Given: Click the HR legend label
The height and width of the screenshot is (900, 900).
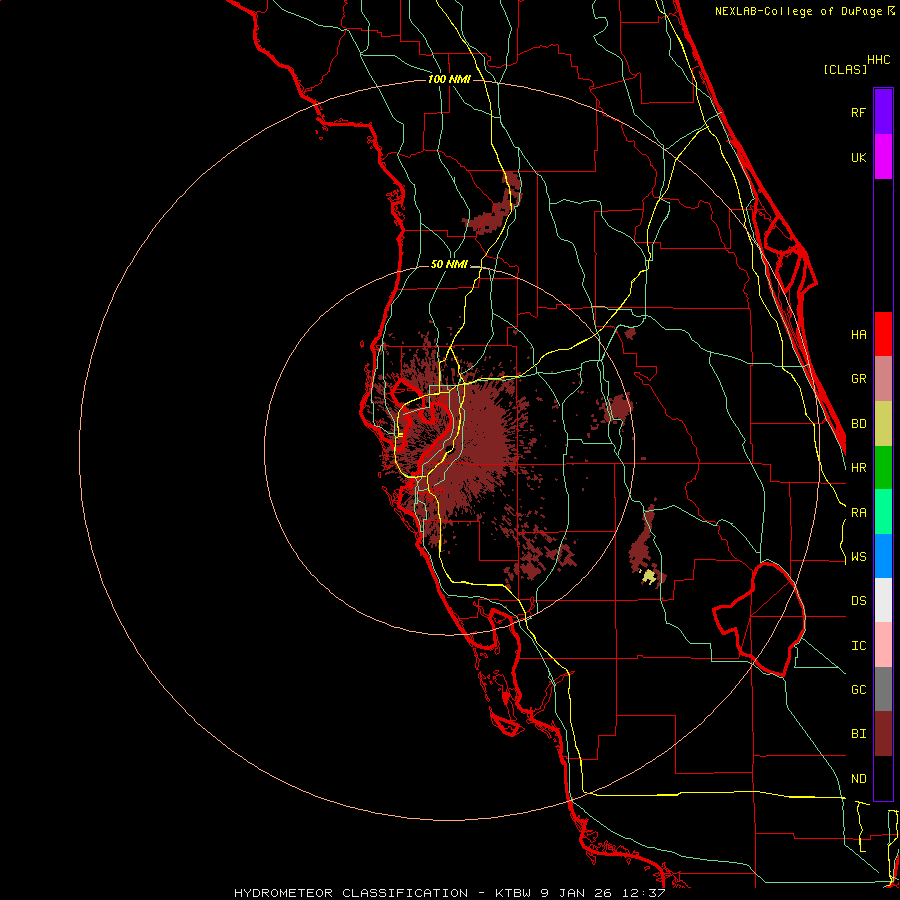Looking at the screenshot, I should 858,468.
